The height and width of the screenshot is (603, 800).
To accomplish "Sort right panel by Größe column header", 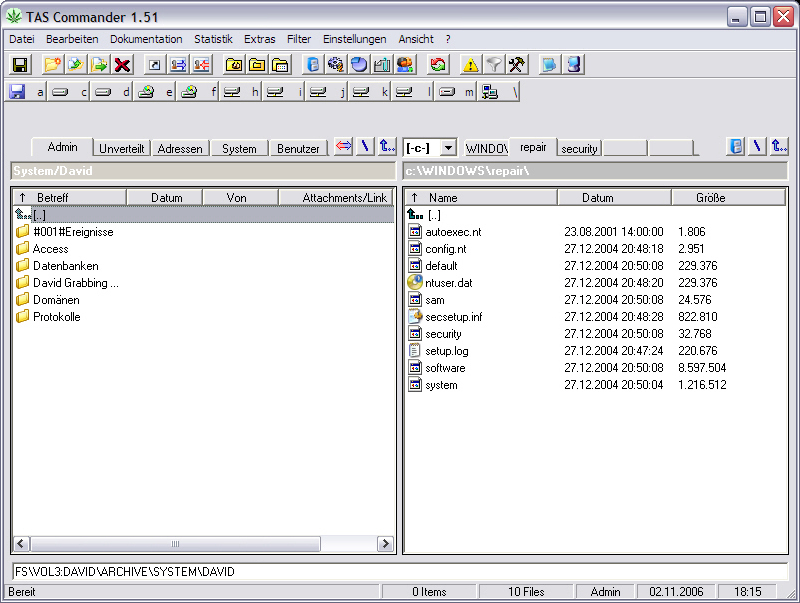I will (x=728, y=197).
